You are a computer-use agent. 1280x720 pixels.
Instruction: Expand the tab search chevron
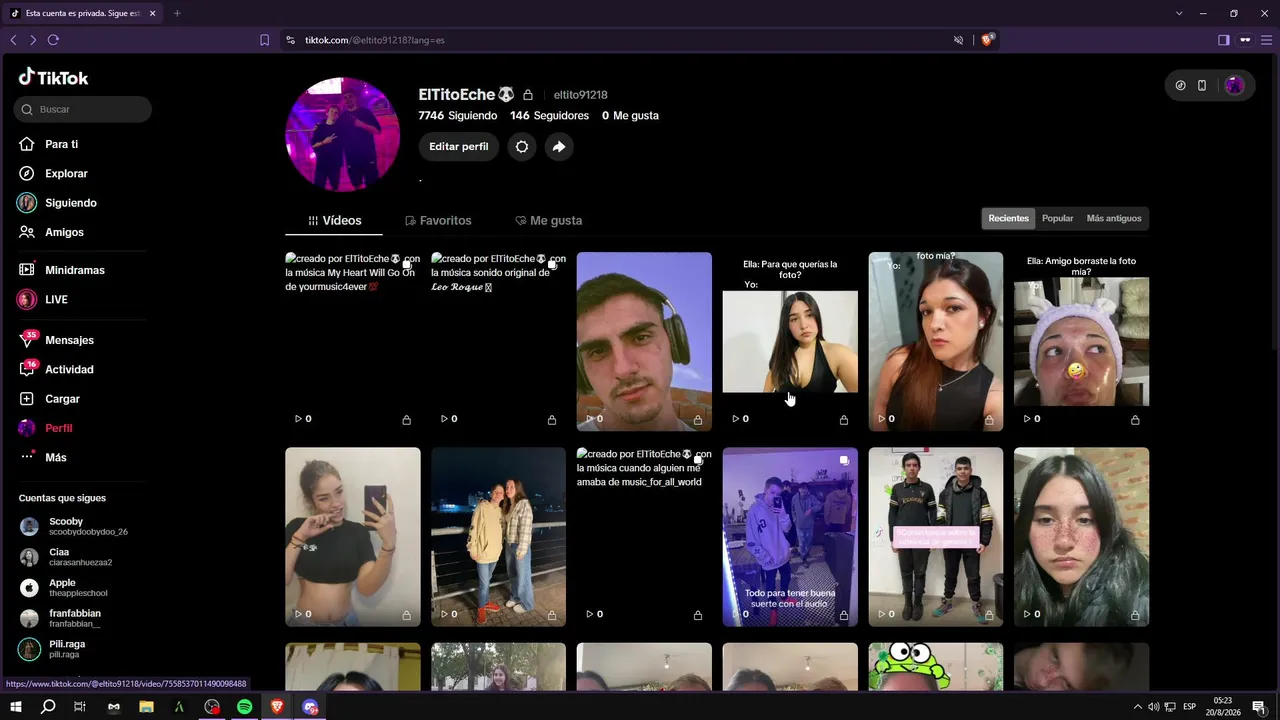pos(1179,13)
